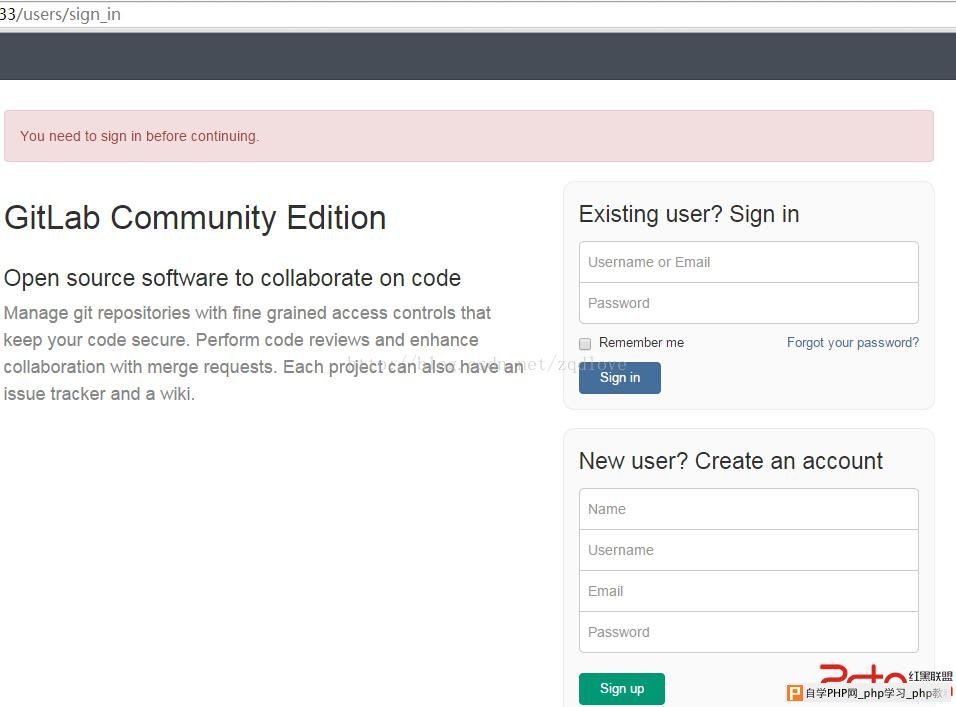Click the 'Remember me' label text
The image size is (956, 707).
point(641,343)
